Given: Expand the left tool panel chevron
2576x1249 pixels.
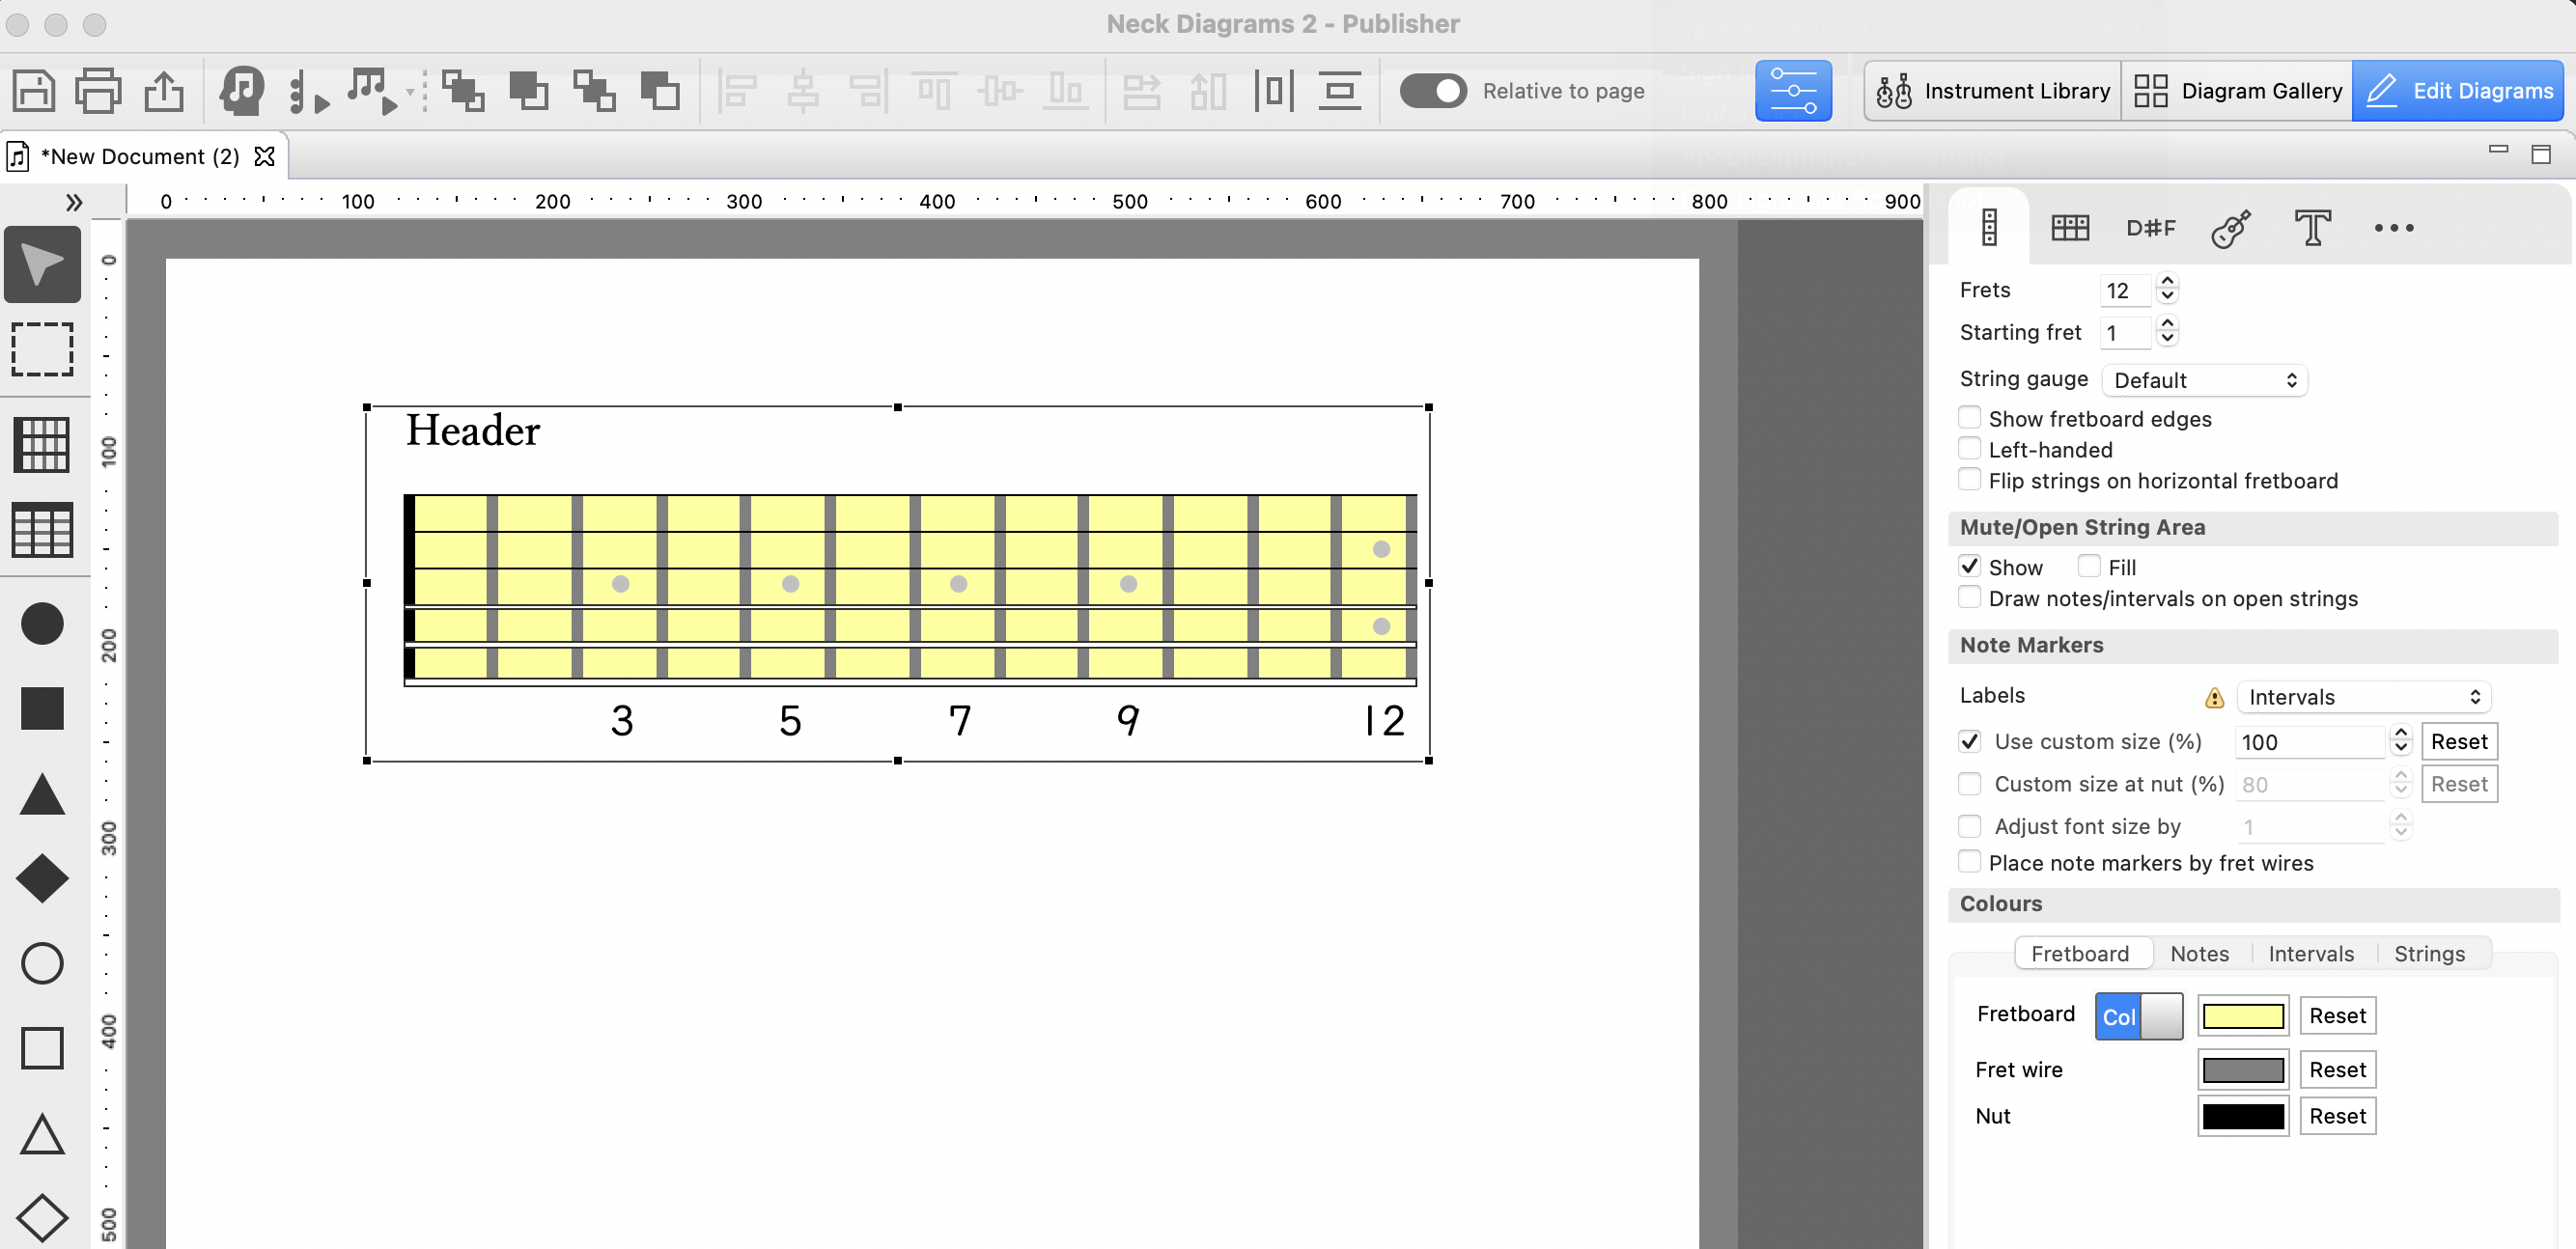Looking at the screenshot, I should pyautogui.click(x=73, y=203).
